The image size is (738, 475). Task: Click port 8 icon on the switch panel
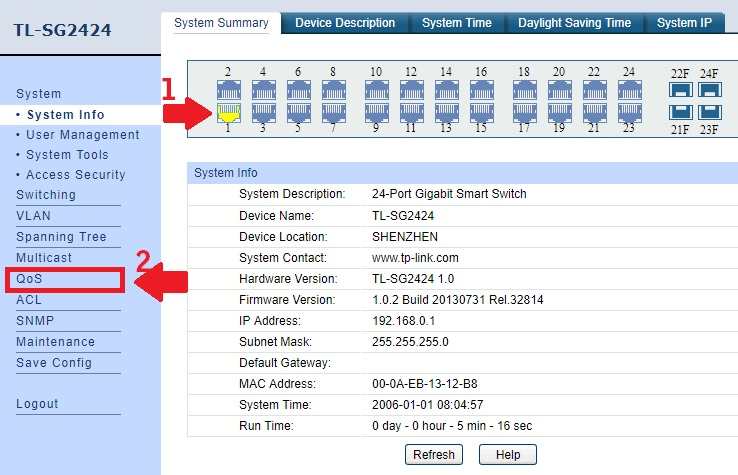[x=334, y=90]
